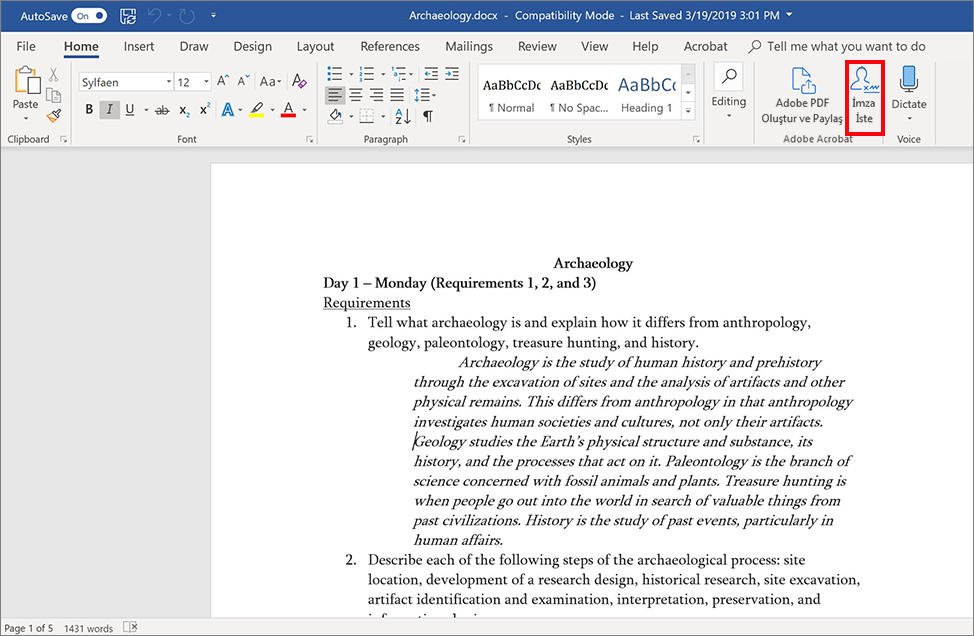Open the font size 12 dropdown
The width and height of the screenshot is (974, 636).
click(x=206, y=81)
